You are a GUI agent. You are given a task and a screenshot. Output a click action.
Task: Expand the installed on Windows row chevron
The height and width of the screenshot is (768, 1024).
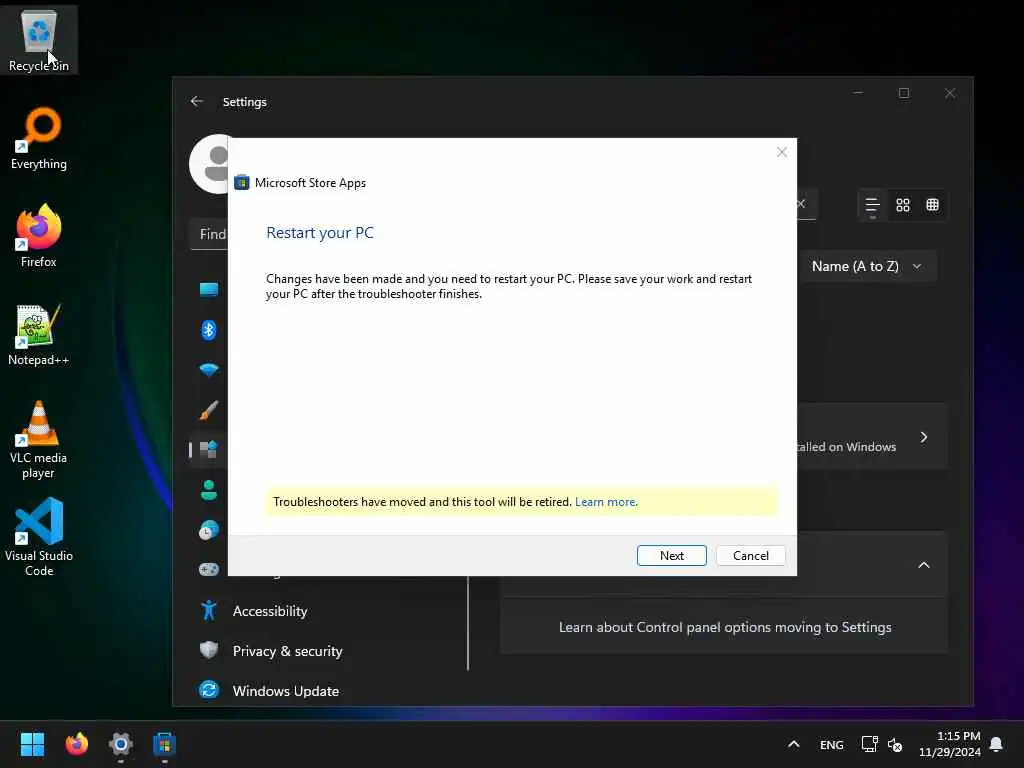point(923,437)
